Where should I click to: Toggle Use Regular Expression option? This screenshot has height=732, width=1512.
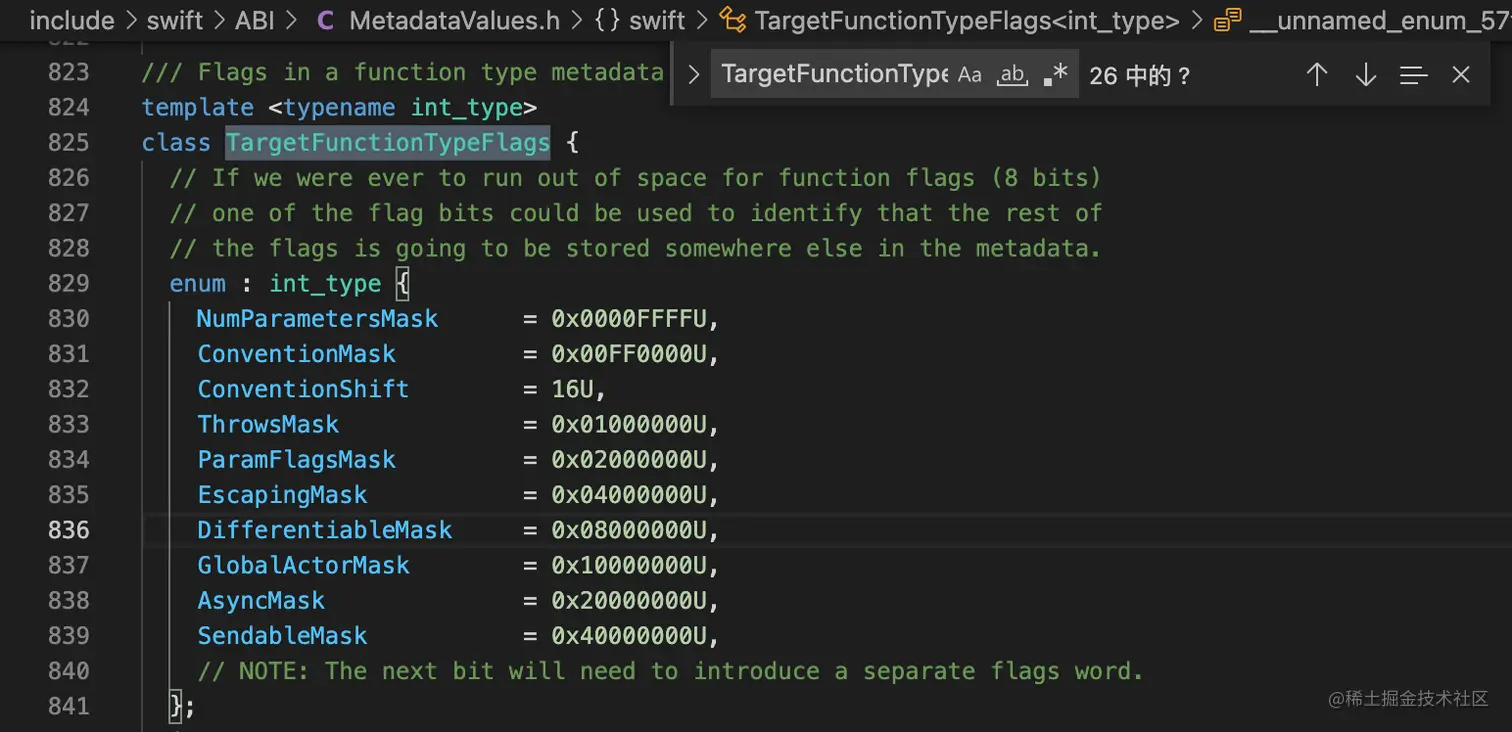pos(1055,75)
